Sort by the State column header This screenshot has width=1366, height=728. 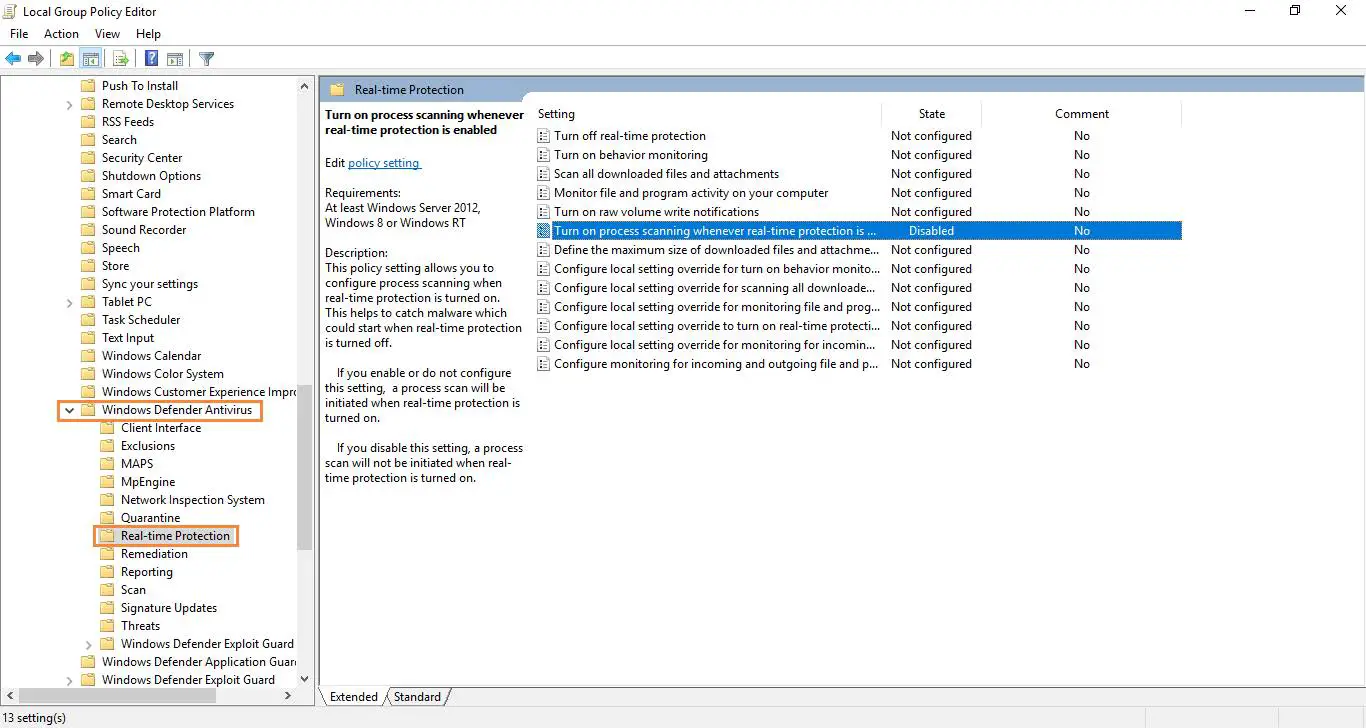tap(932, 114)
